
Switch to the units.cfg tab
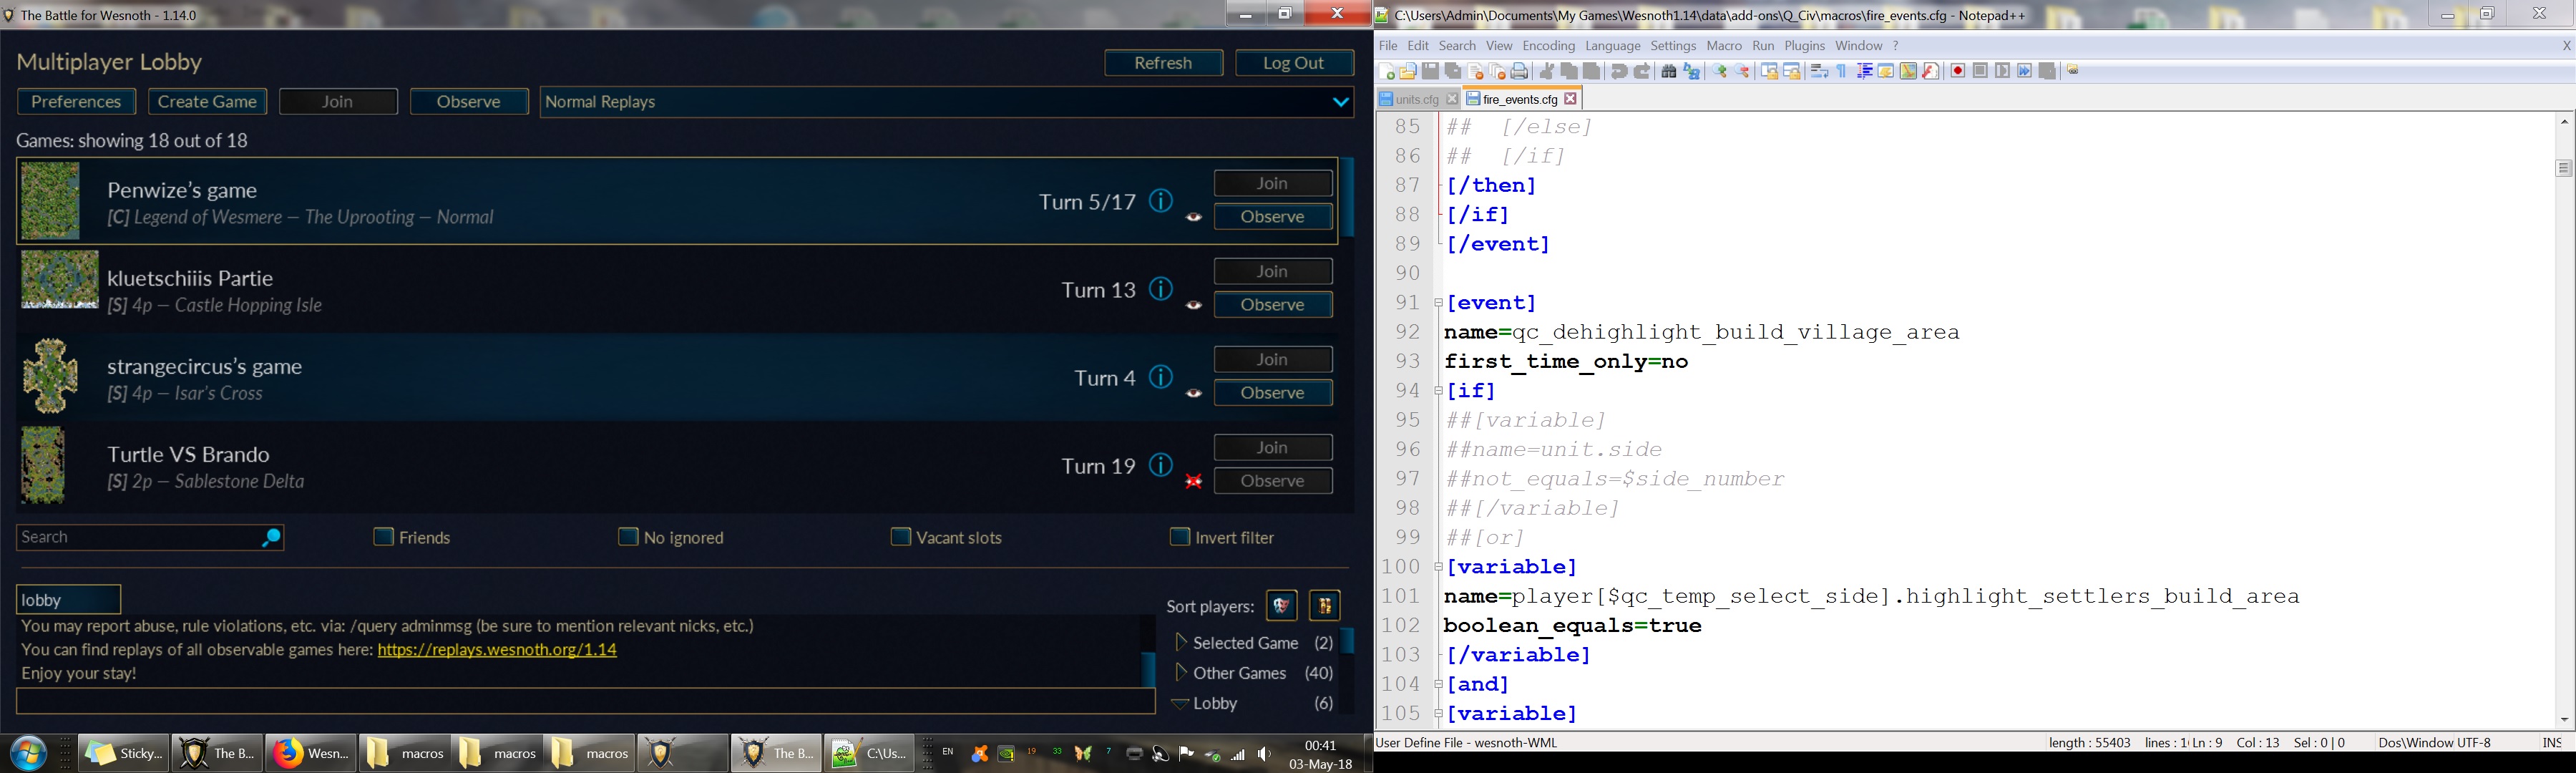point(1418,99)
